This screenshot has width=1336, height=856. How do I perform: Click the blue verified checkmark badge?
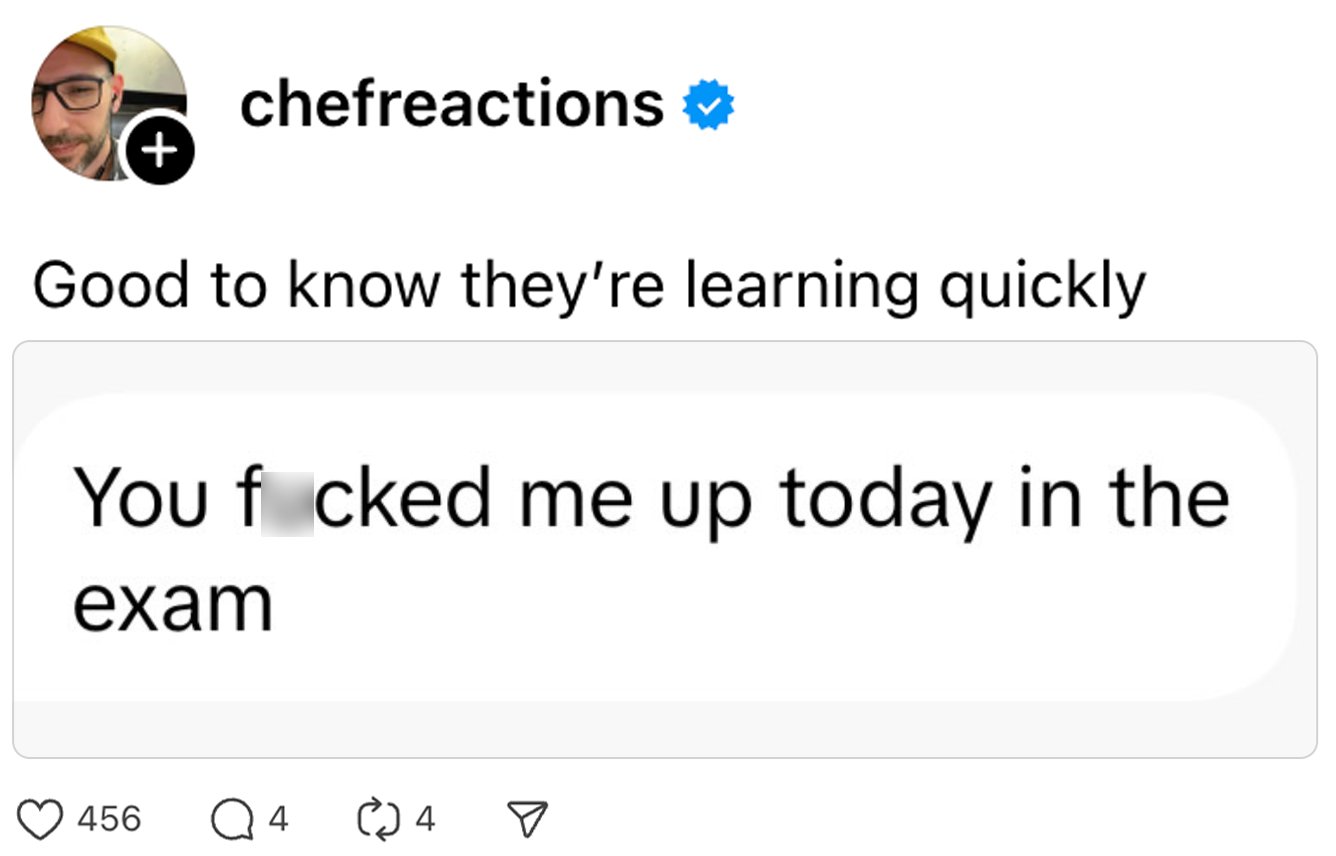click(x=708, y=106)
